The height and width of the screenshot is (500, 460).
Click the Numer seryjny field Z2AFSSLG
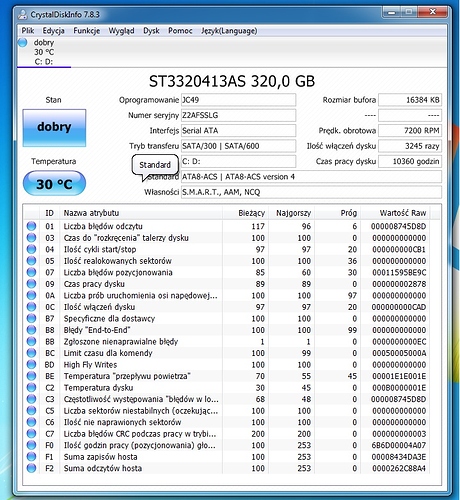tap(238, 115)
